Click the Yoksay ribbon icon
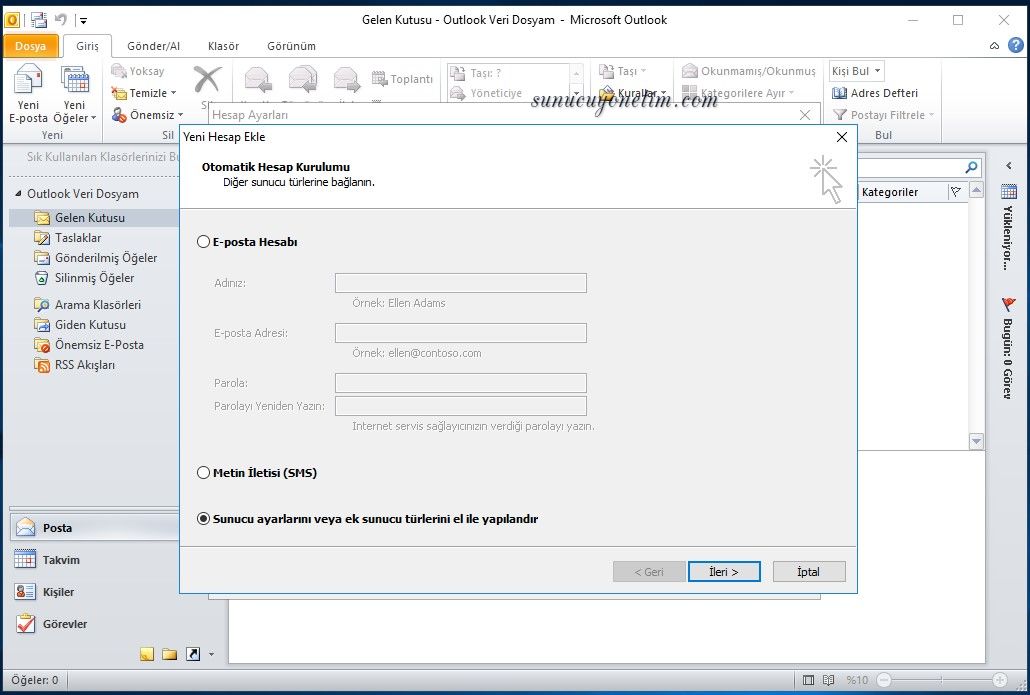Viewport: 1030px width, 695px height. [119, 71]
